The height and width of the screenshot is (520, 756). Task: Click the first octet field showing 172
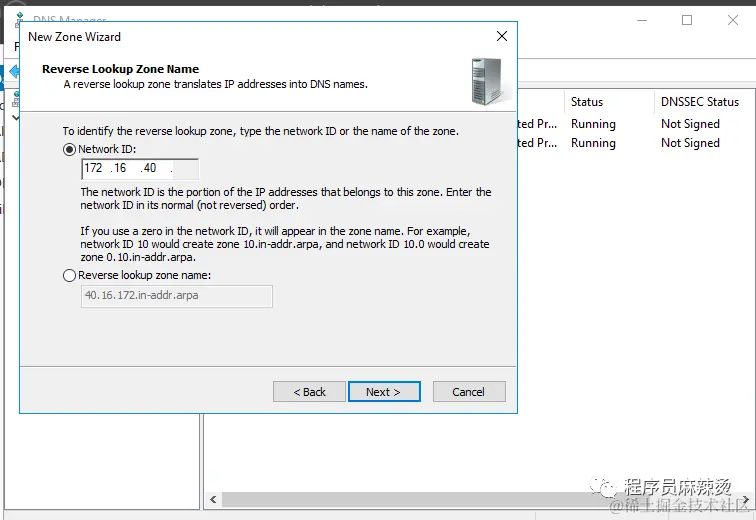tap(94, 168)
